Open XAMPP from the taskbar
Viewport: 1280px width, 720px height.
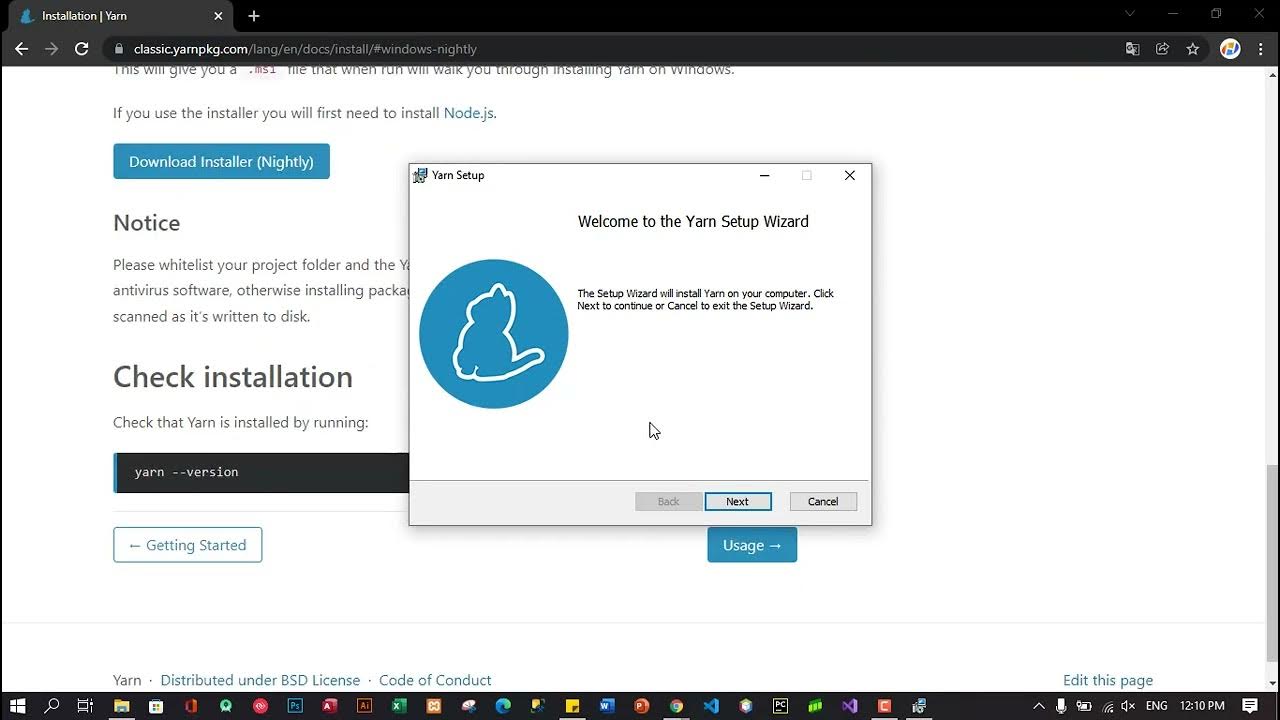click(x=433, y=706)
